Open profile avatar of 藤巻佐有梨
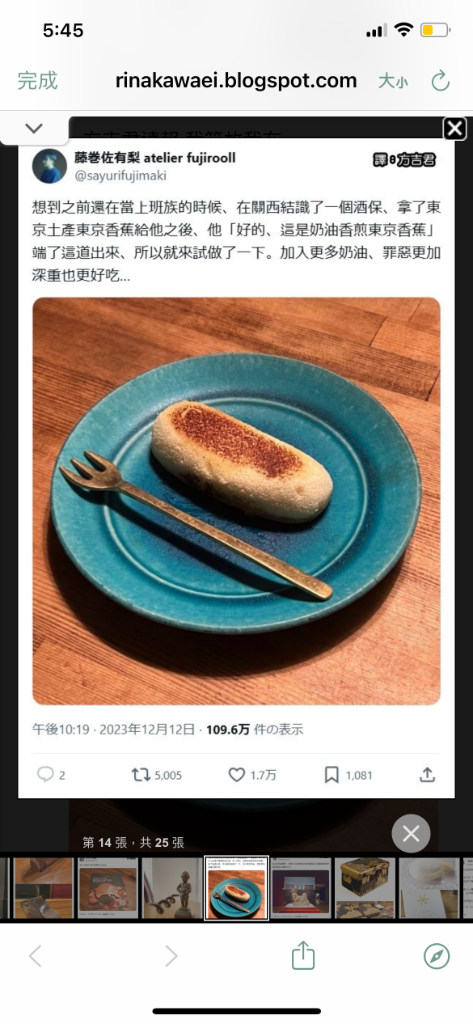The height and width of the screenshot is (1024, 473). click(x=50, y=166)
